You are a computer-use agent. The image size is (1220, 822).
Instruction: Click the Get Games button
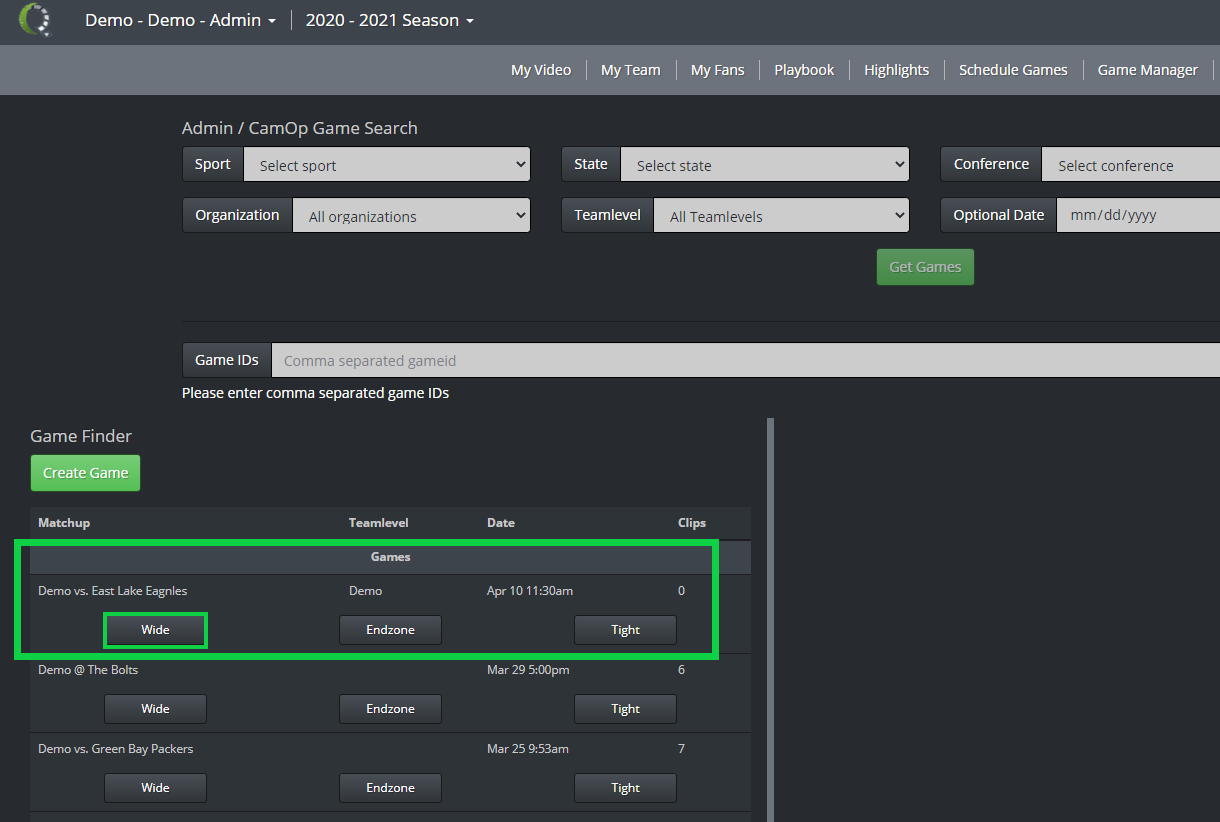(925, 267)
